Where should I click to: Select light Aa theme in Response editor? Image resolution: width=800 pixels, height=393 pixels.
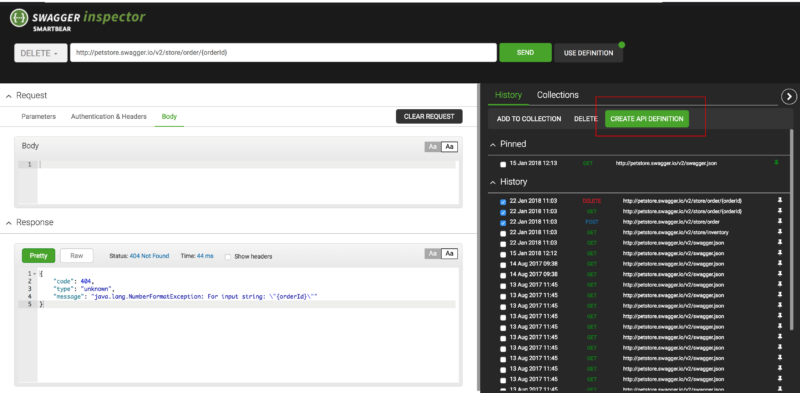[449, 254]
